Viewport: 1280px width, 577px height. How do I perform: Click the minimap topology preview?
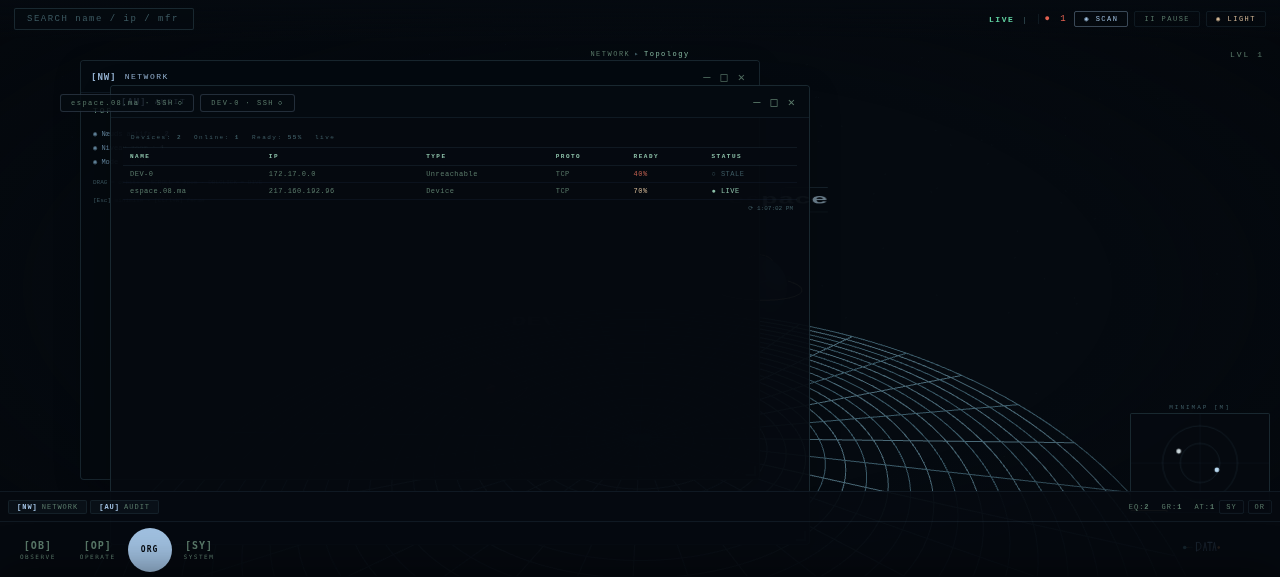pyautogui.click(x=1200, y=452)
